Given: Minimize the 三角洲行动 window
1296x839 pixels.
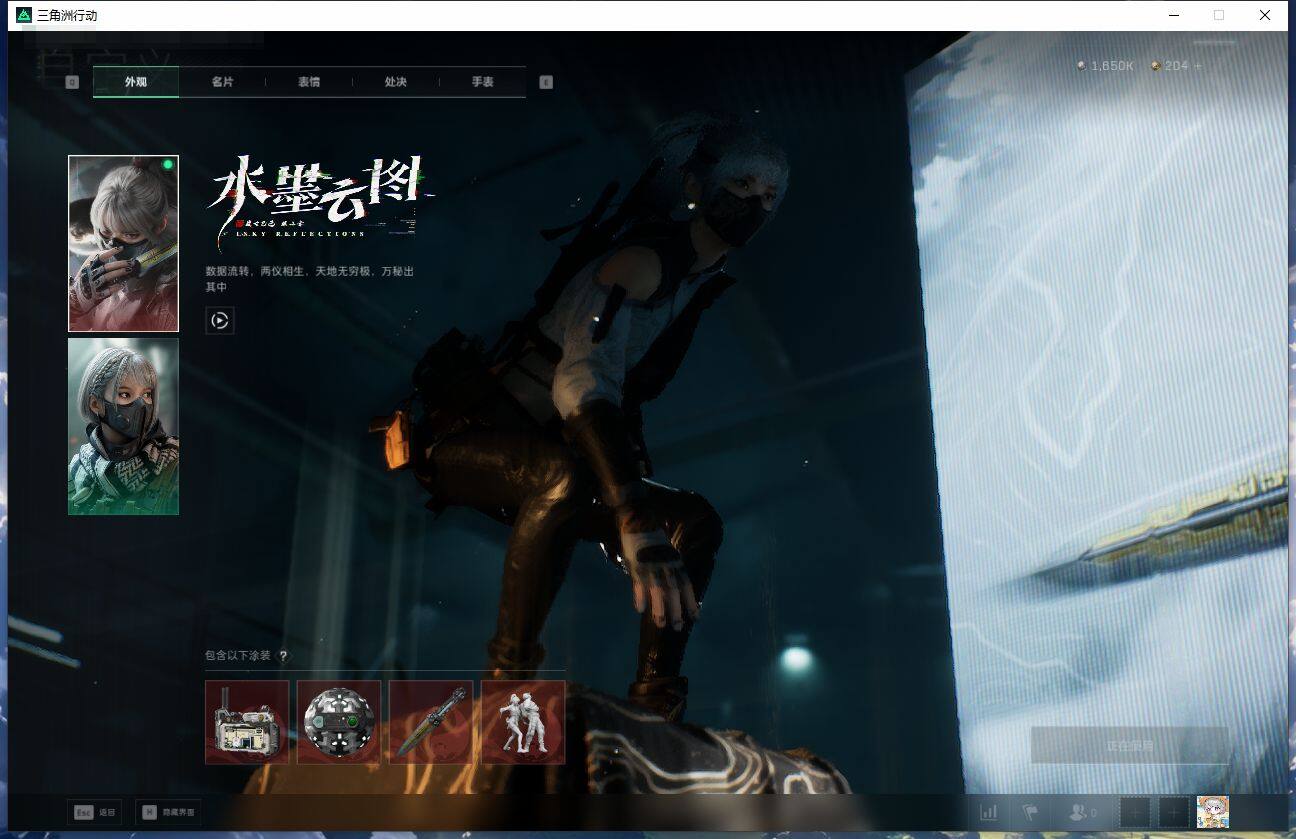Looking at the screenshot, I should coord(1173,15).
